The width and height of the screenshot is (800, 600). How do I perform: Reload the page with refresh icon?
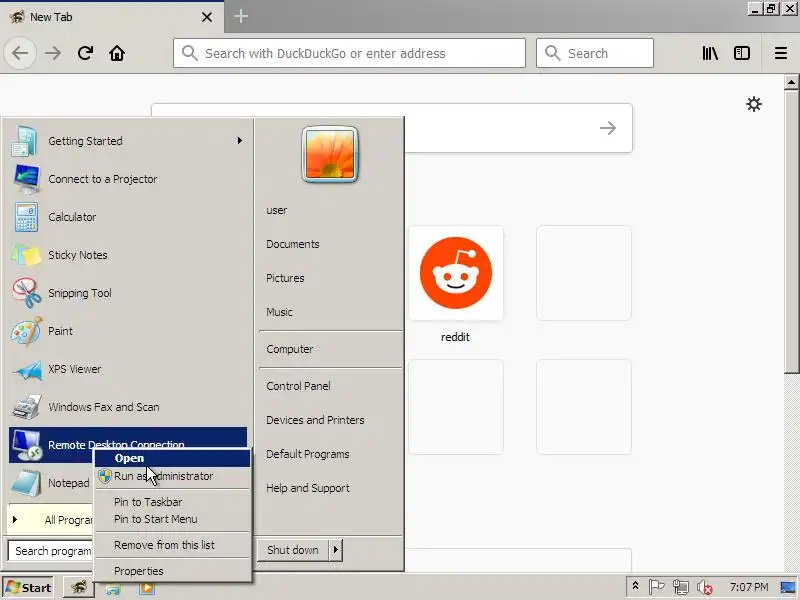[85, 53]
